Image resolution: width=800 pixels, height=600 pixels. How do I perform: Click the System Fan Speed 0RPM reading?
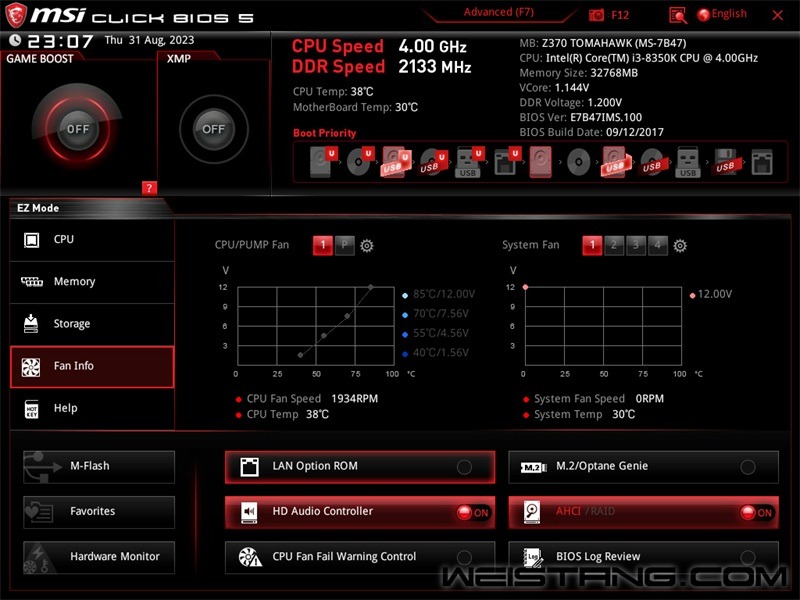(x=649, y=399)
